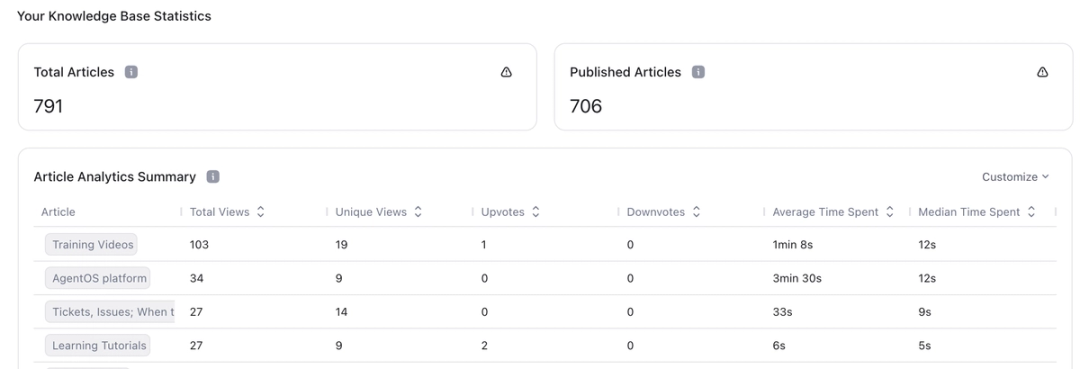Click the Total Articles label

click(x=74, y=72)
